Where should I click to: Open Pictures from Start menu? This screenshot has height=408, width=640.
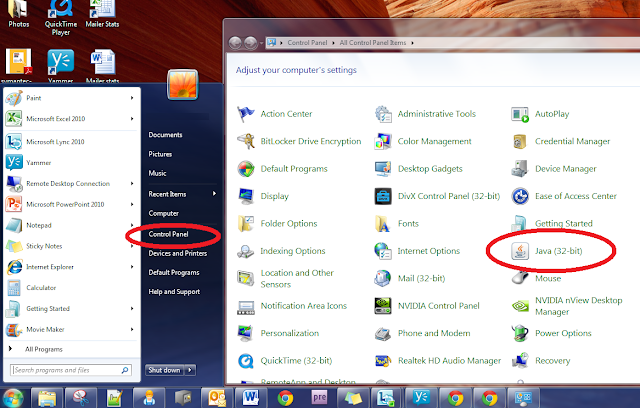[160, 154]
